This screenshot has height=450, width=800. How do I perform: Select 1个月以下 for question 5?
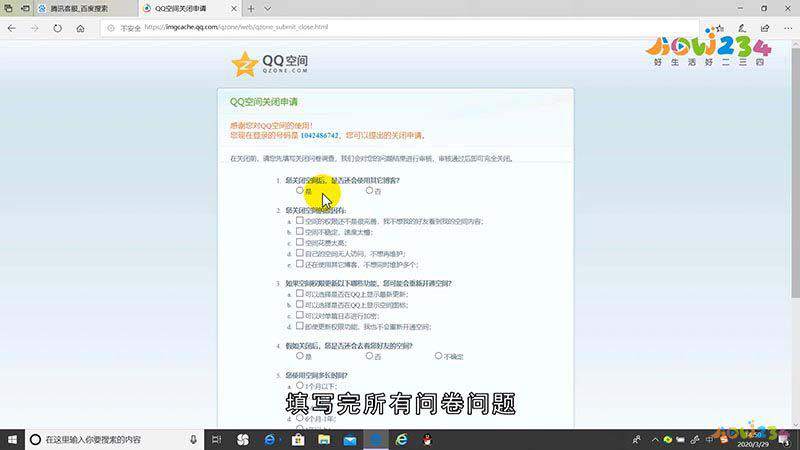click(299, 386)
